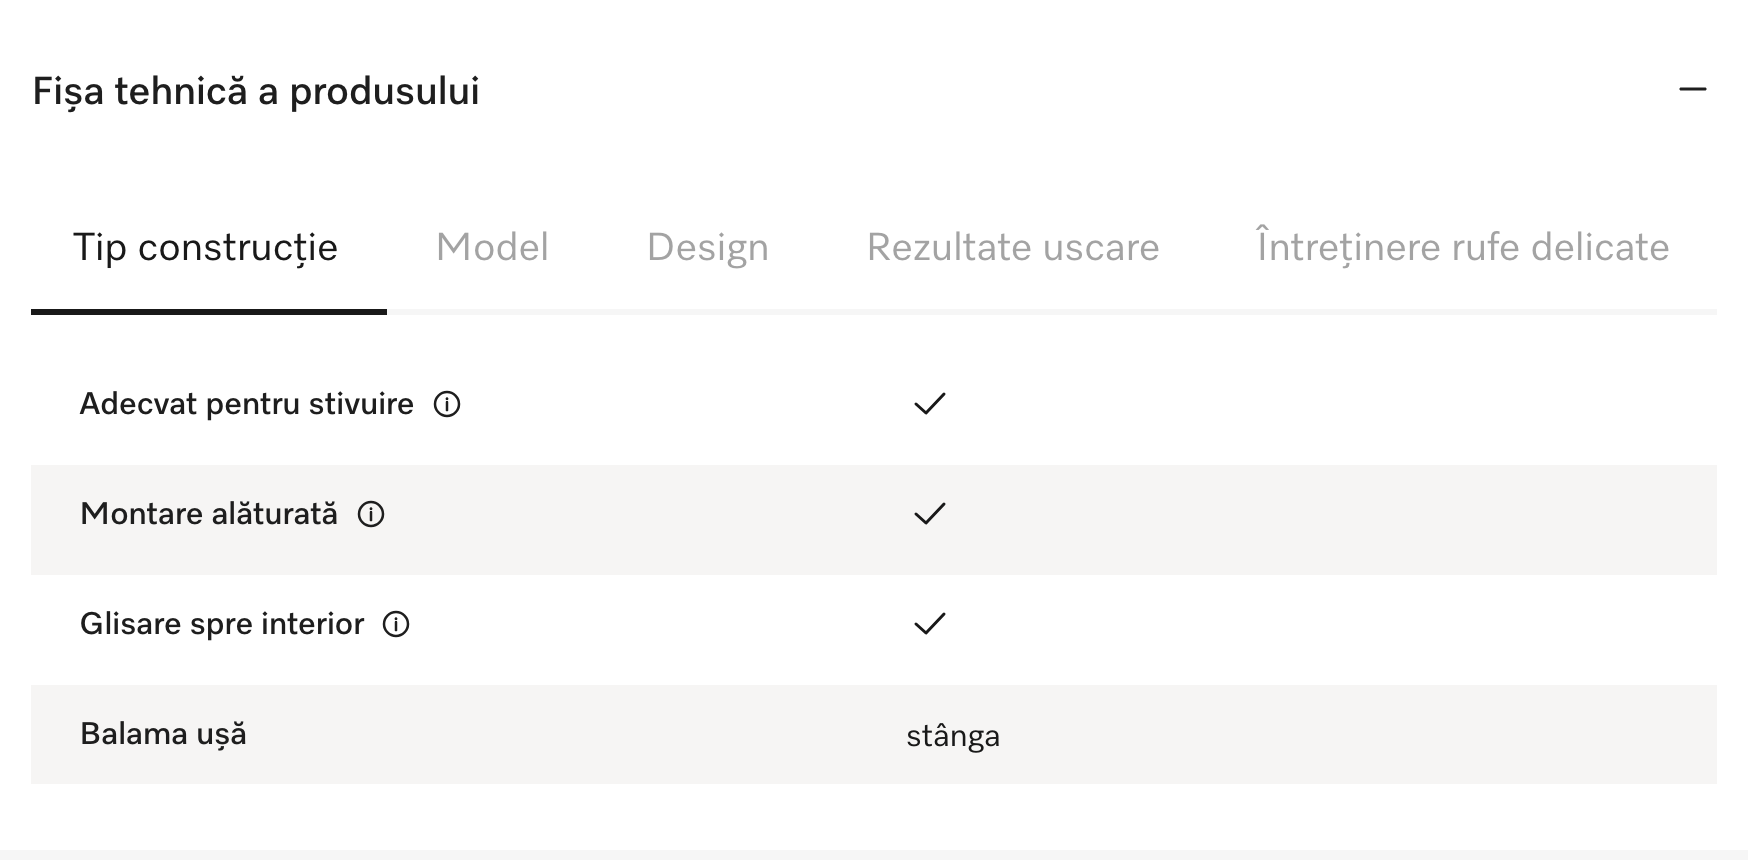Select the Tip construcție tab
Screen dimensions: 1748x860
tap(206, 247)
